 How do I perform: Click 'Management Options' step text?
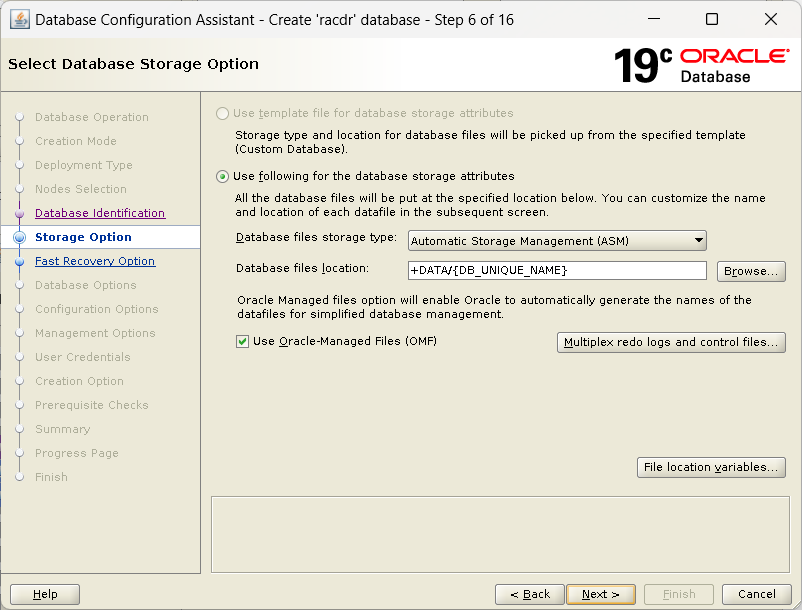(95, 333)
